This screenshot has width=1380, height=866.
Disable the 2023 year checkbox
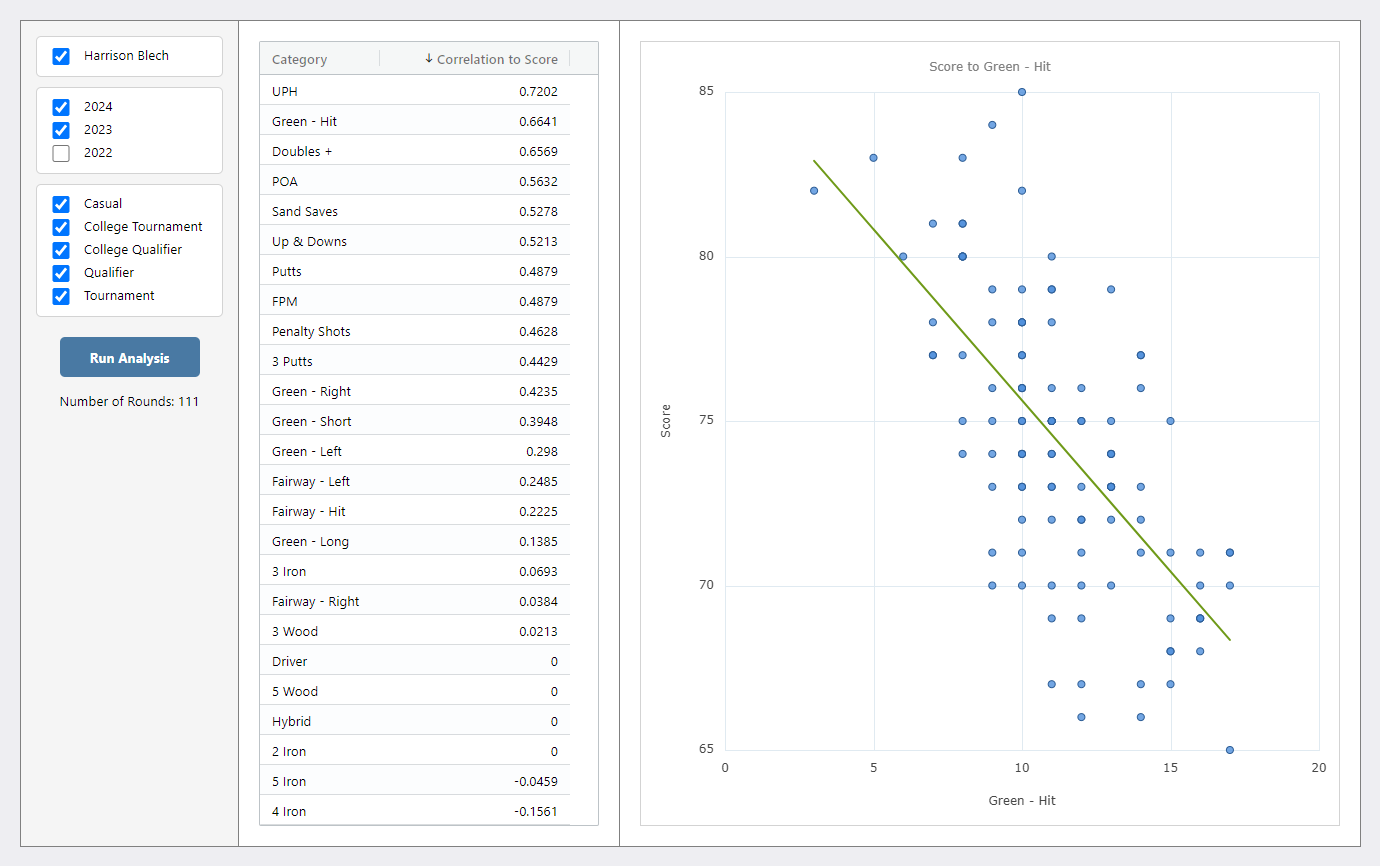click(x=61, y=130)
